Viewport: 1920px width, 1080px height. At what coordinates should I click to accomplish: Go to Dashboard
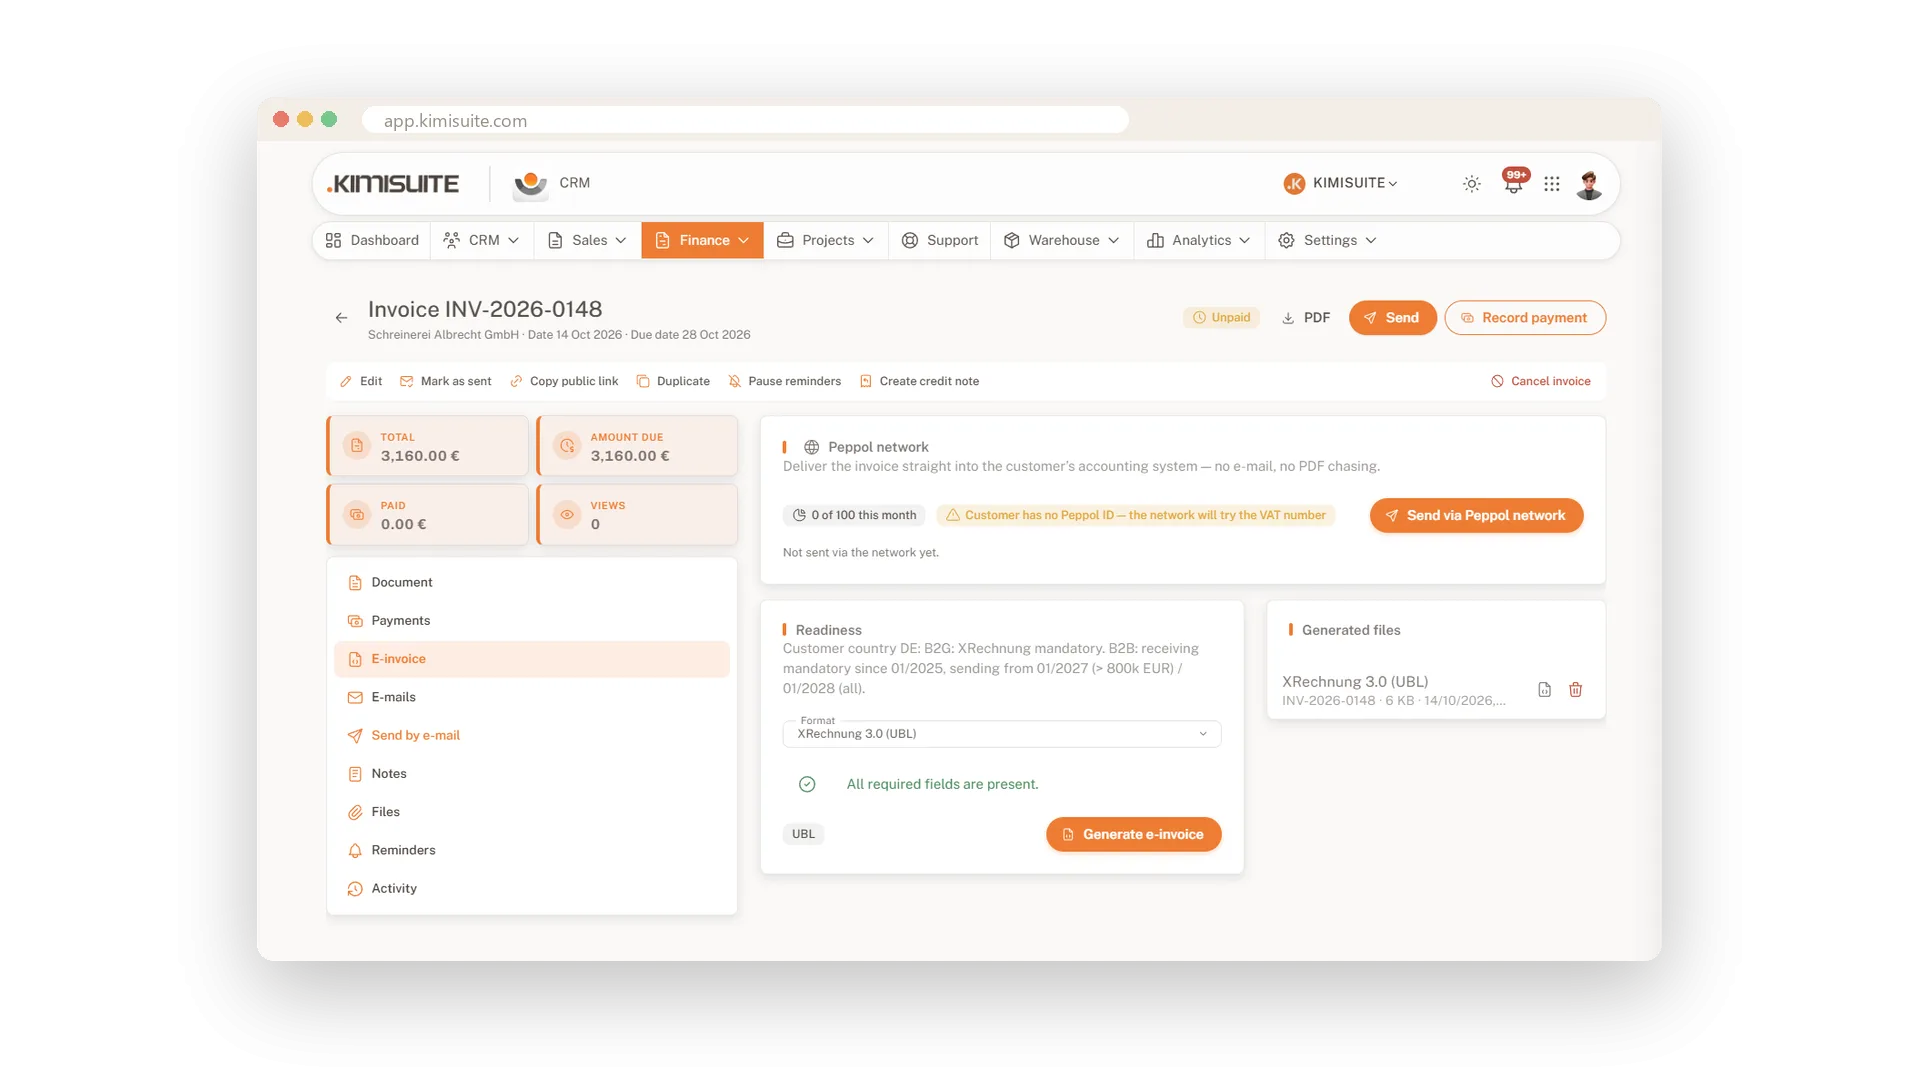click(x=372, y=240)
